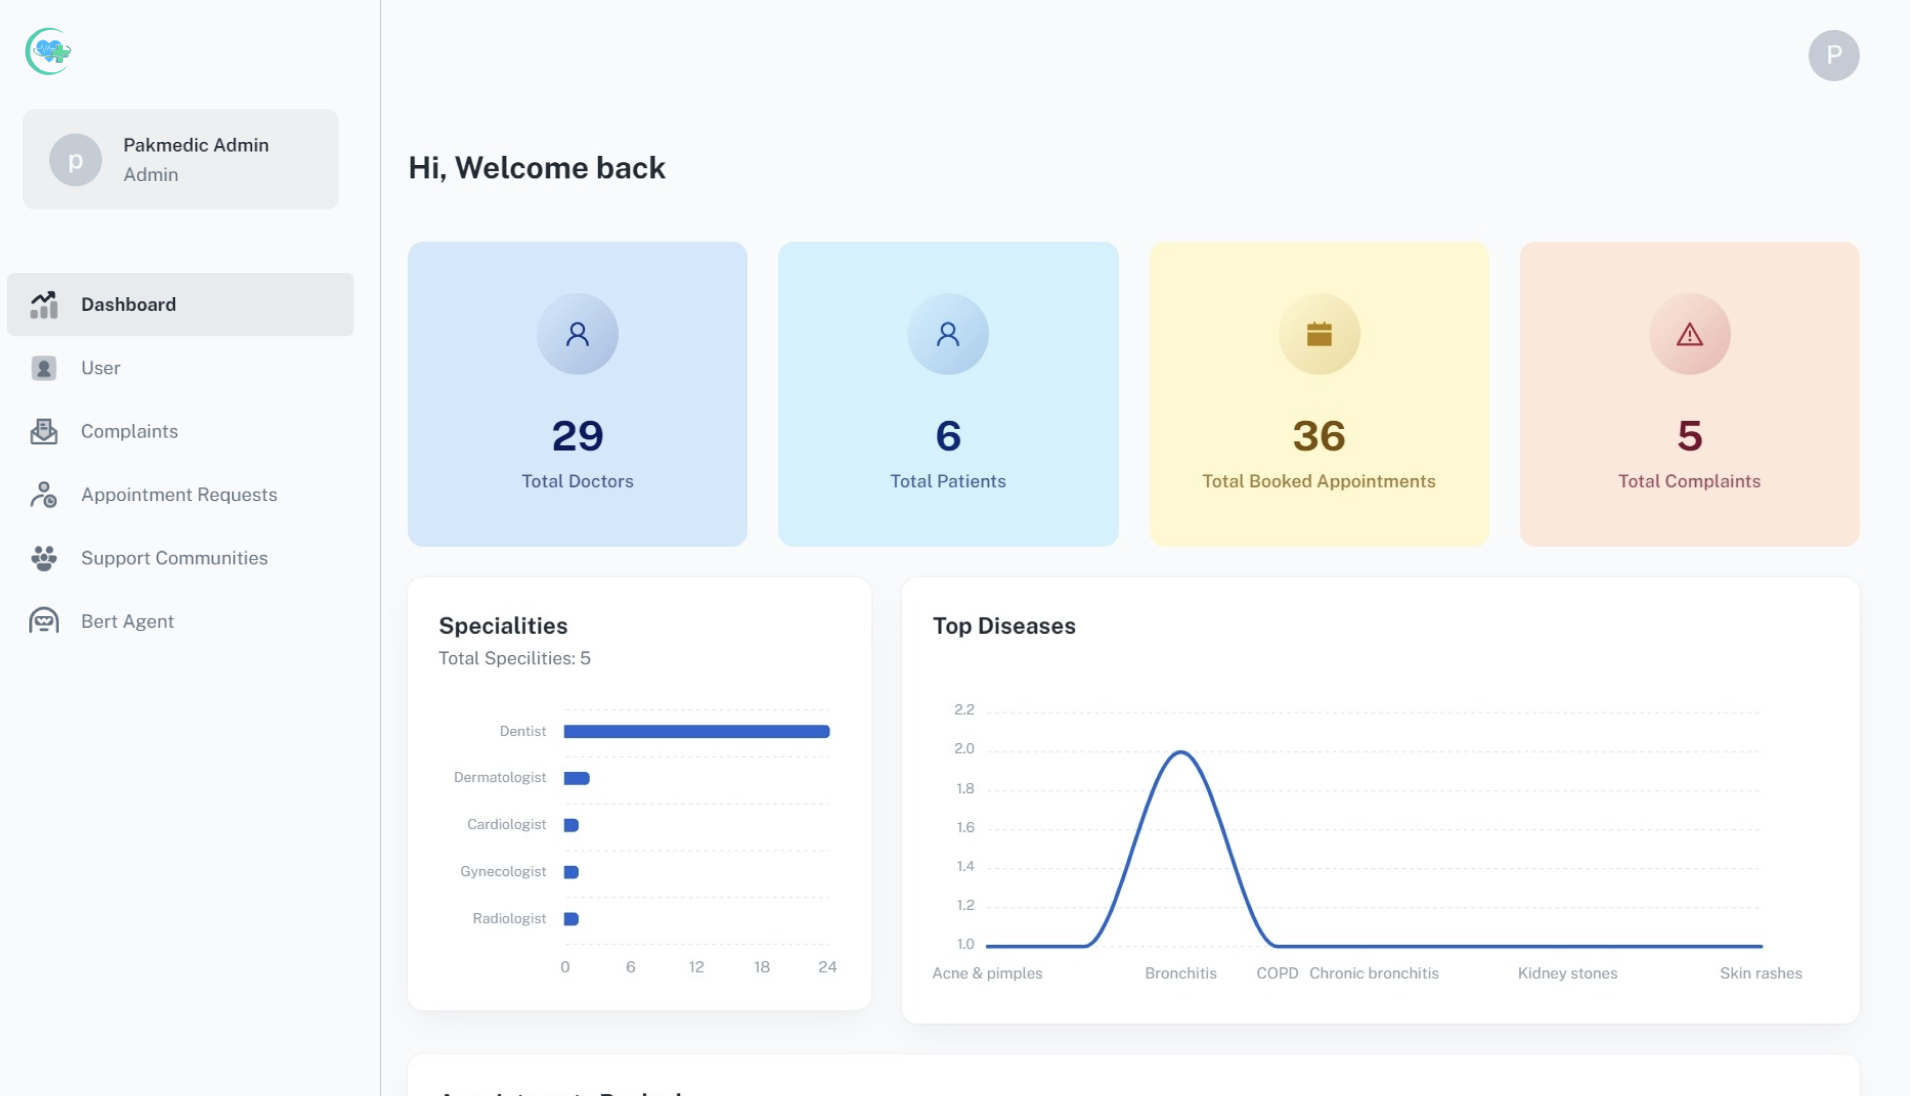Open the Total Patients card
The height and width of the screenshot is (1096, 1910).
click(948, 394)
